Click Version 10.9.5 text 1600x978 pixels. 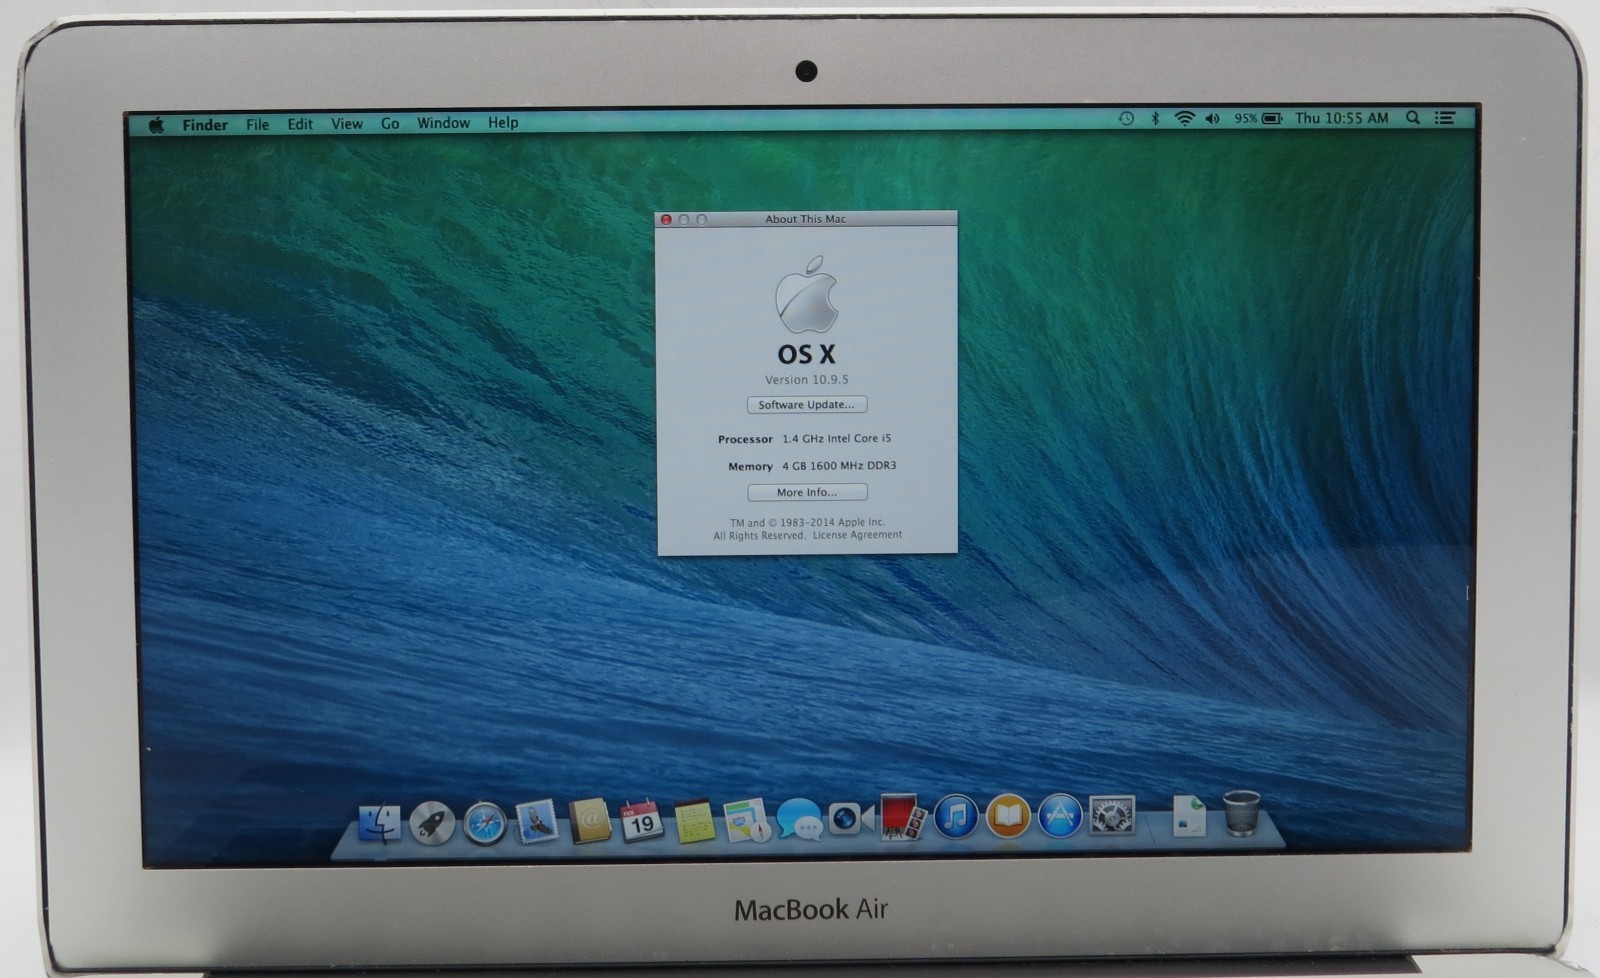click(807, 380)
